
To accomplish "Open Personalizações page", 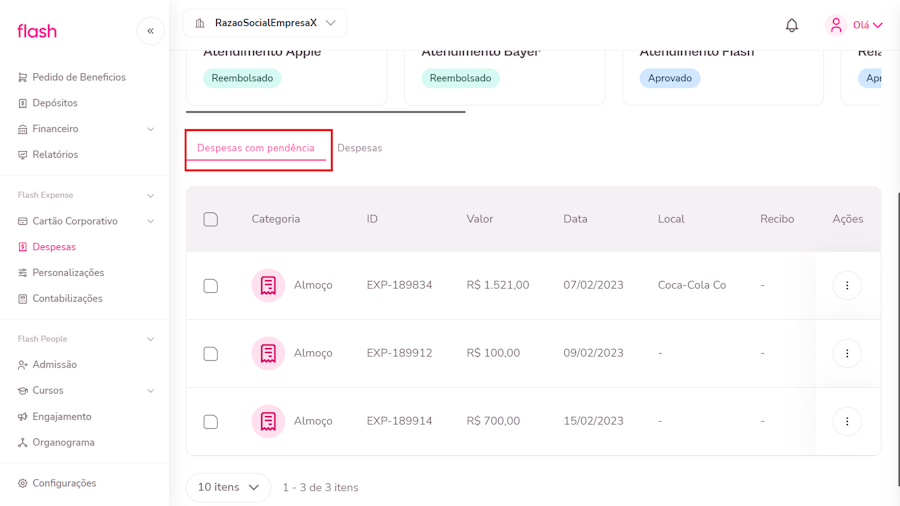I will tap(68, 273).
